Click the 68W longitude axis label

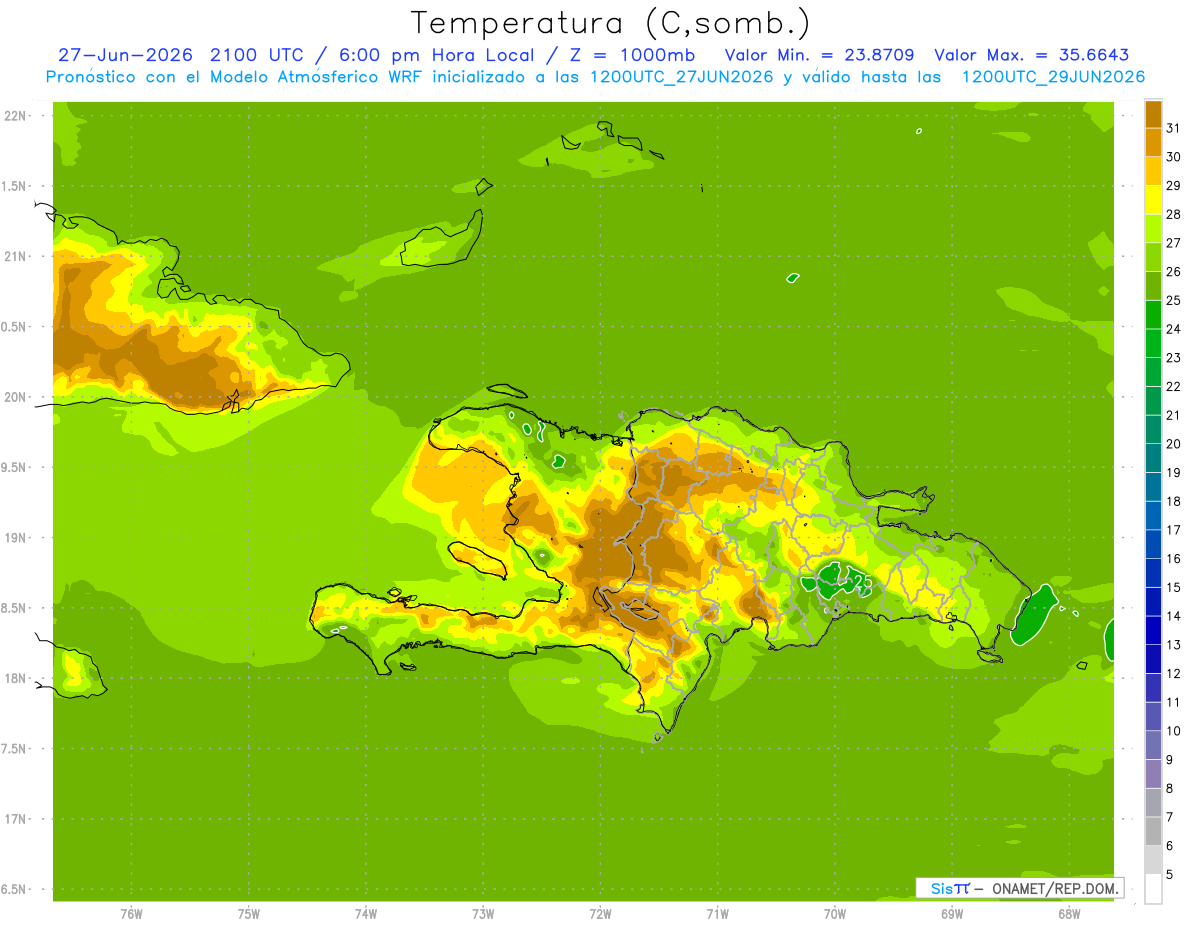1069,913
